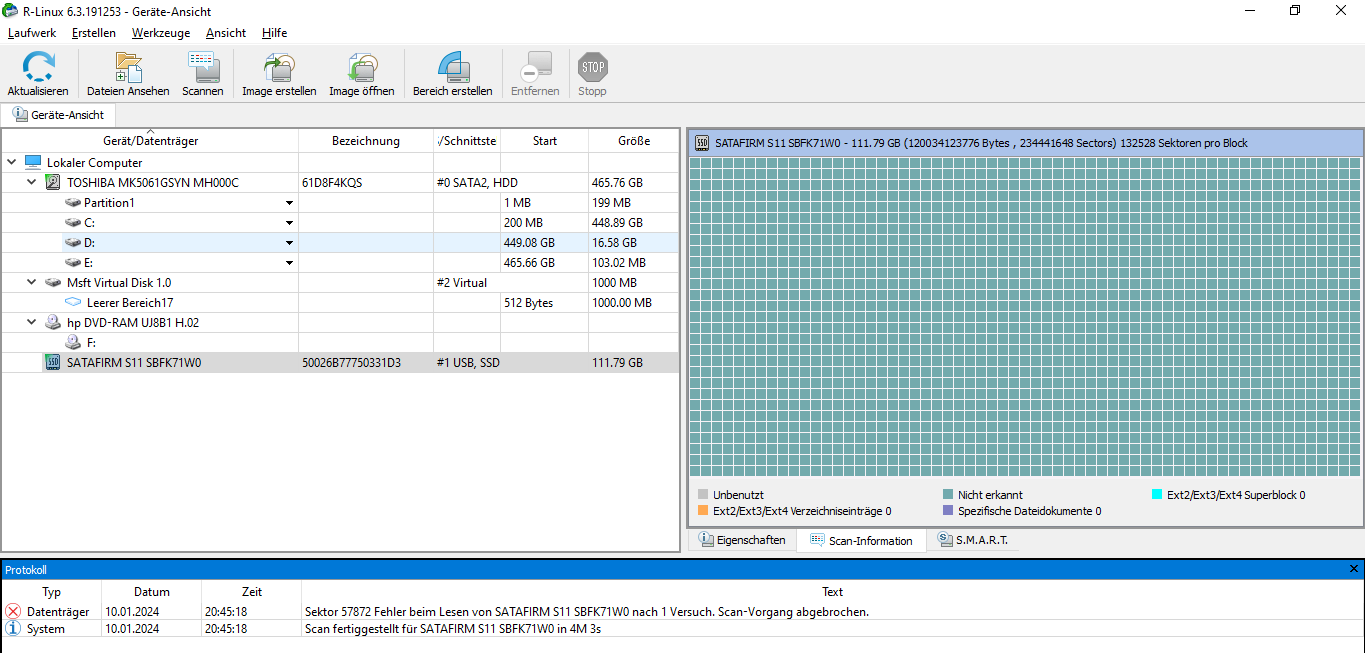Switch to the Eigenschaften tab
The image size is (1365, 653).
coord(742,540)
